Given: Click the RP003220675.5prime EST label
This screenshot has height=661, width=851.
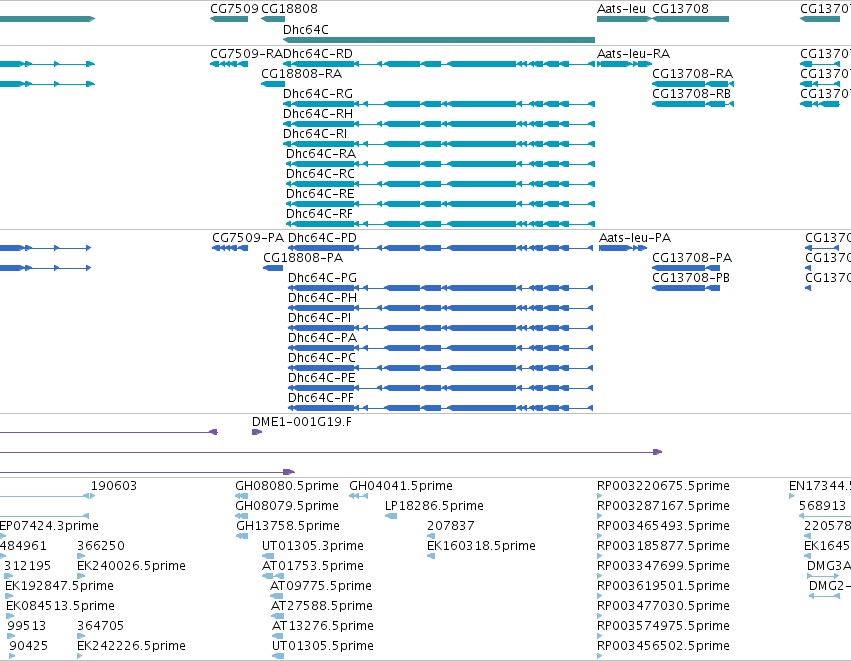Looking at the screenshot, I should (663, 486).
